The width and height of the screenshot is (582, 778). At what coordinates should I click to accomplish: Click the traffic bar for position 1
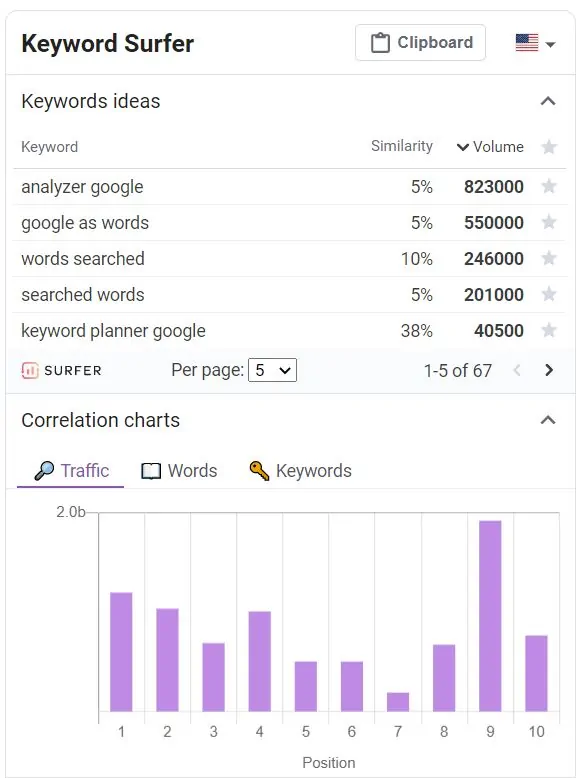coord(121,652)
